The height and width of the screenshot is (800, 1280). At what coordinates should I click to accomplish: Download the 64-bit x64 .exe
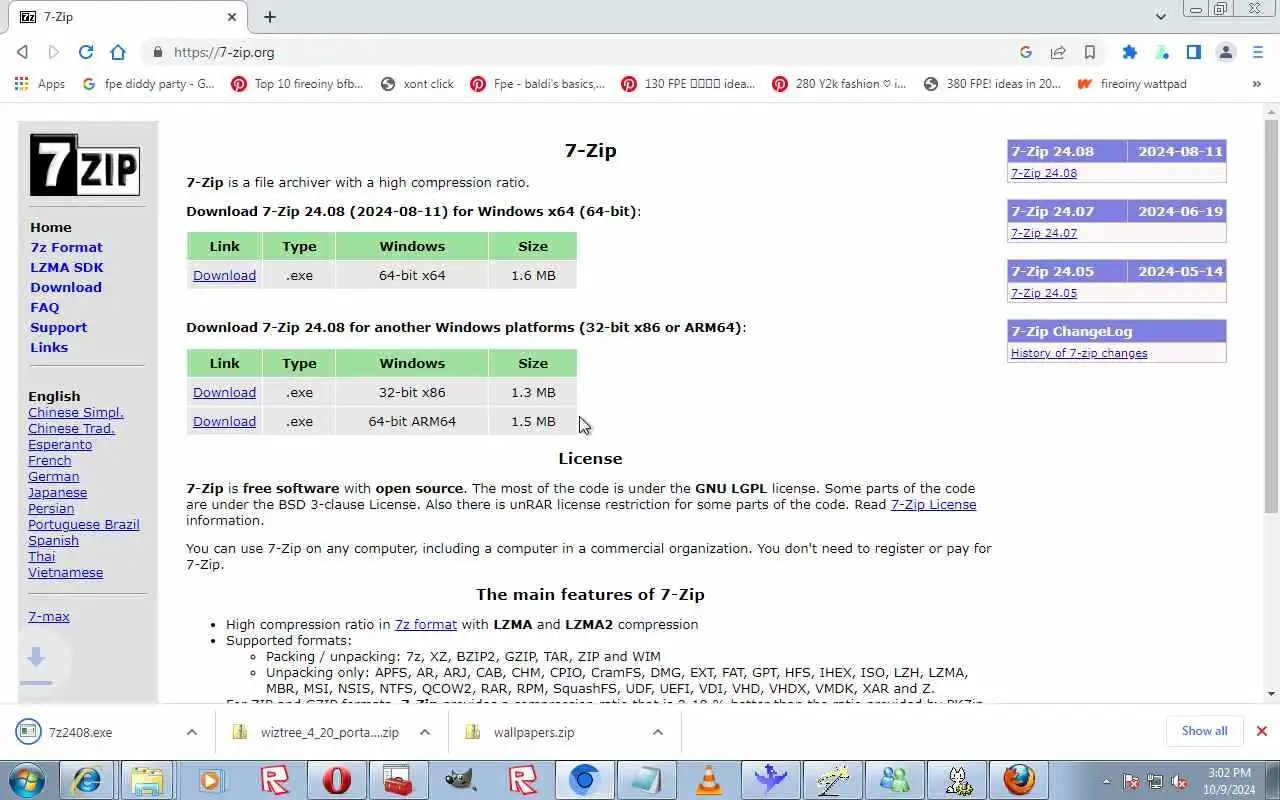224,275
